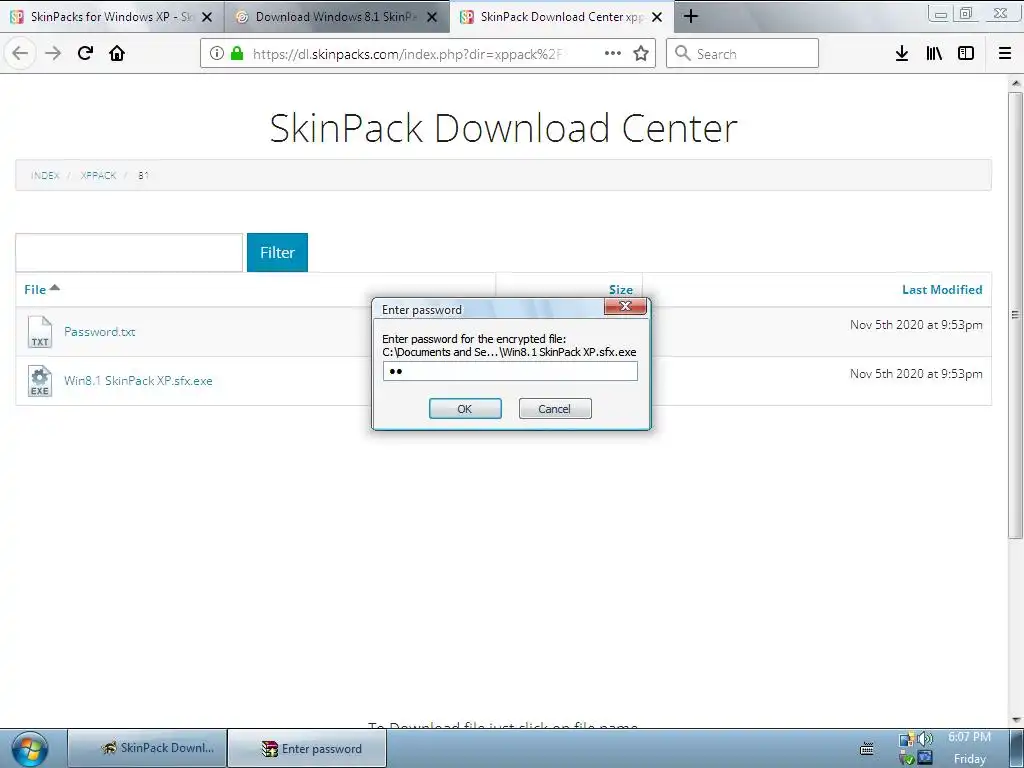1024x768 pixels.
Task: Switch to SkinPack Downl... taskbar button
Action: tap(148, 748)
